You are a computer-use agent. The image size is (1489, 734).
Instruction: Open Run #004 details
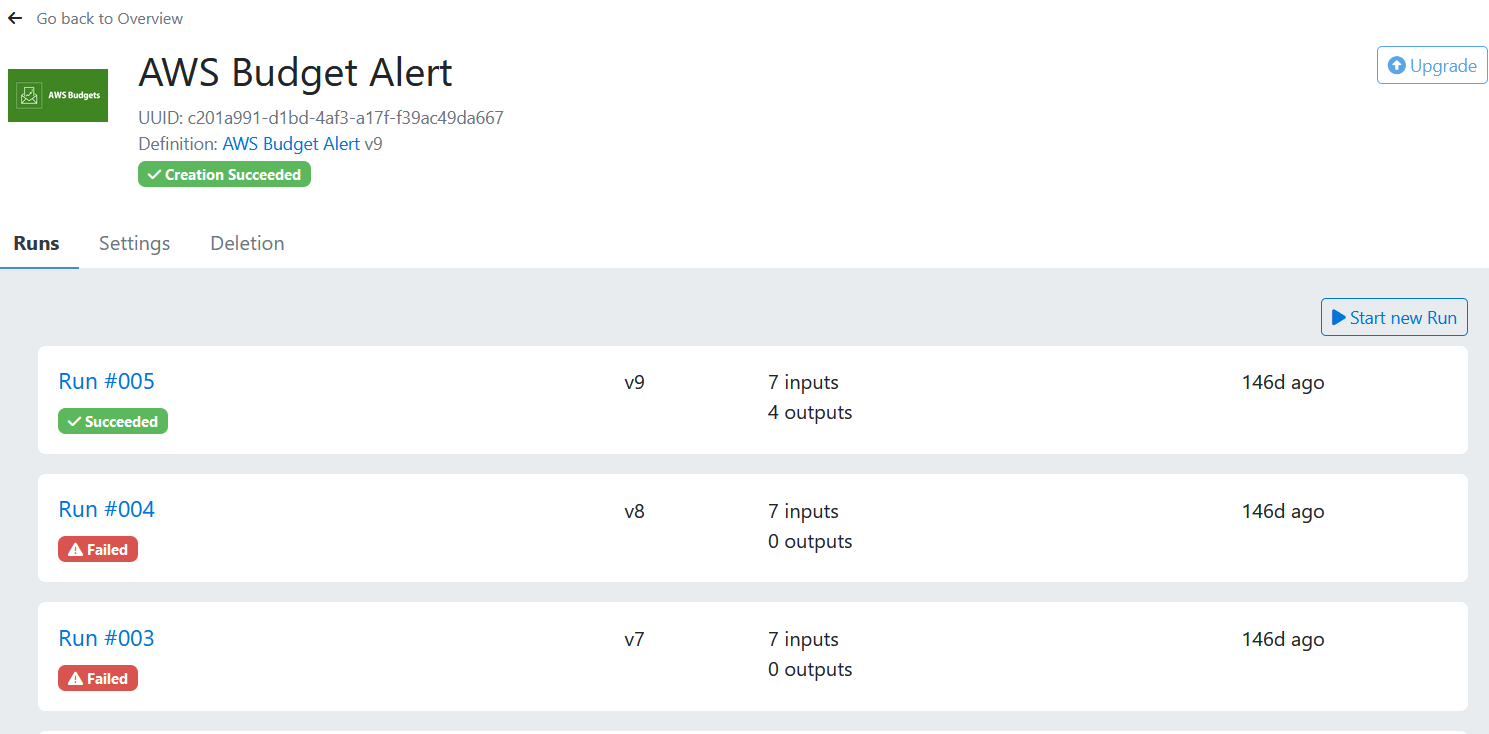click(106, 509)
